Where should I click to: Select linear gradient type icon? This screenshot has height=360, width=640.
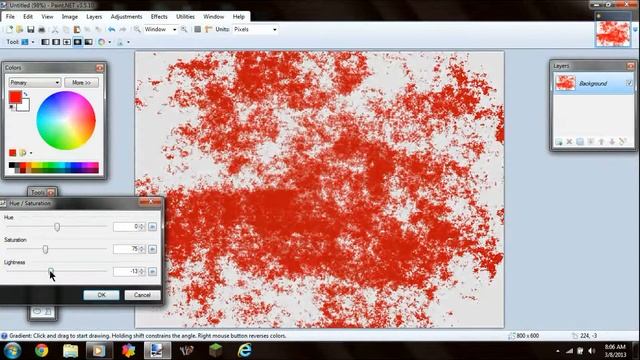coord(45,42)
